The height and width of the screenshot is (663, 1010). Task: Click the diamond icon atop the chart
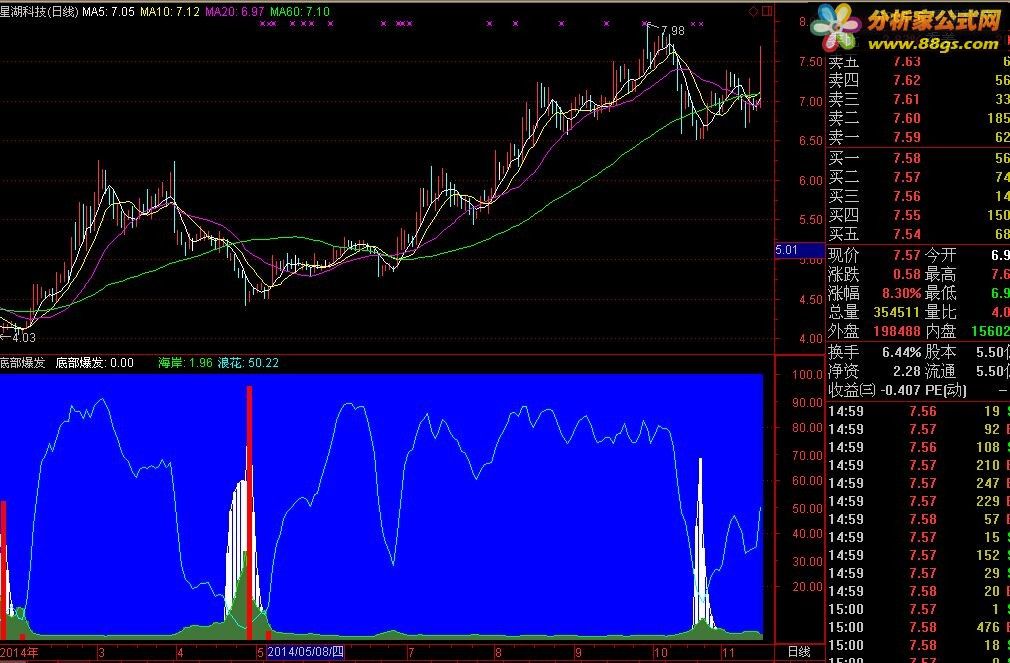(x=754, y=11)
